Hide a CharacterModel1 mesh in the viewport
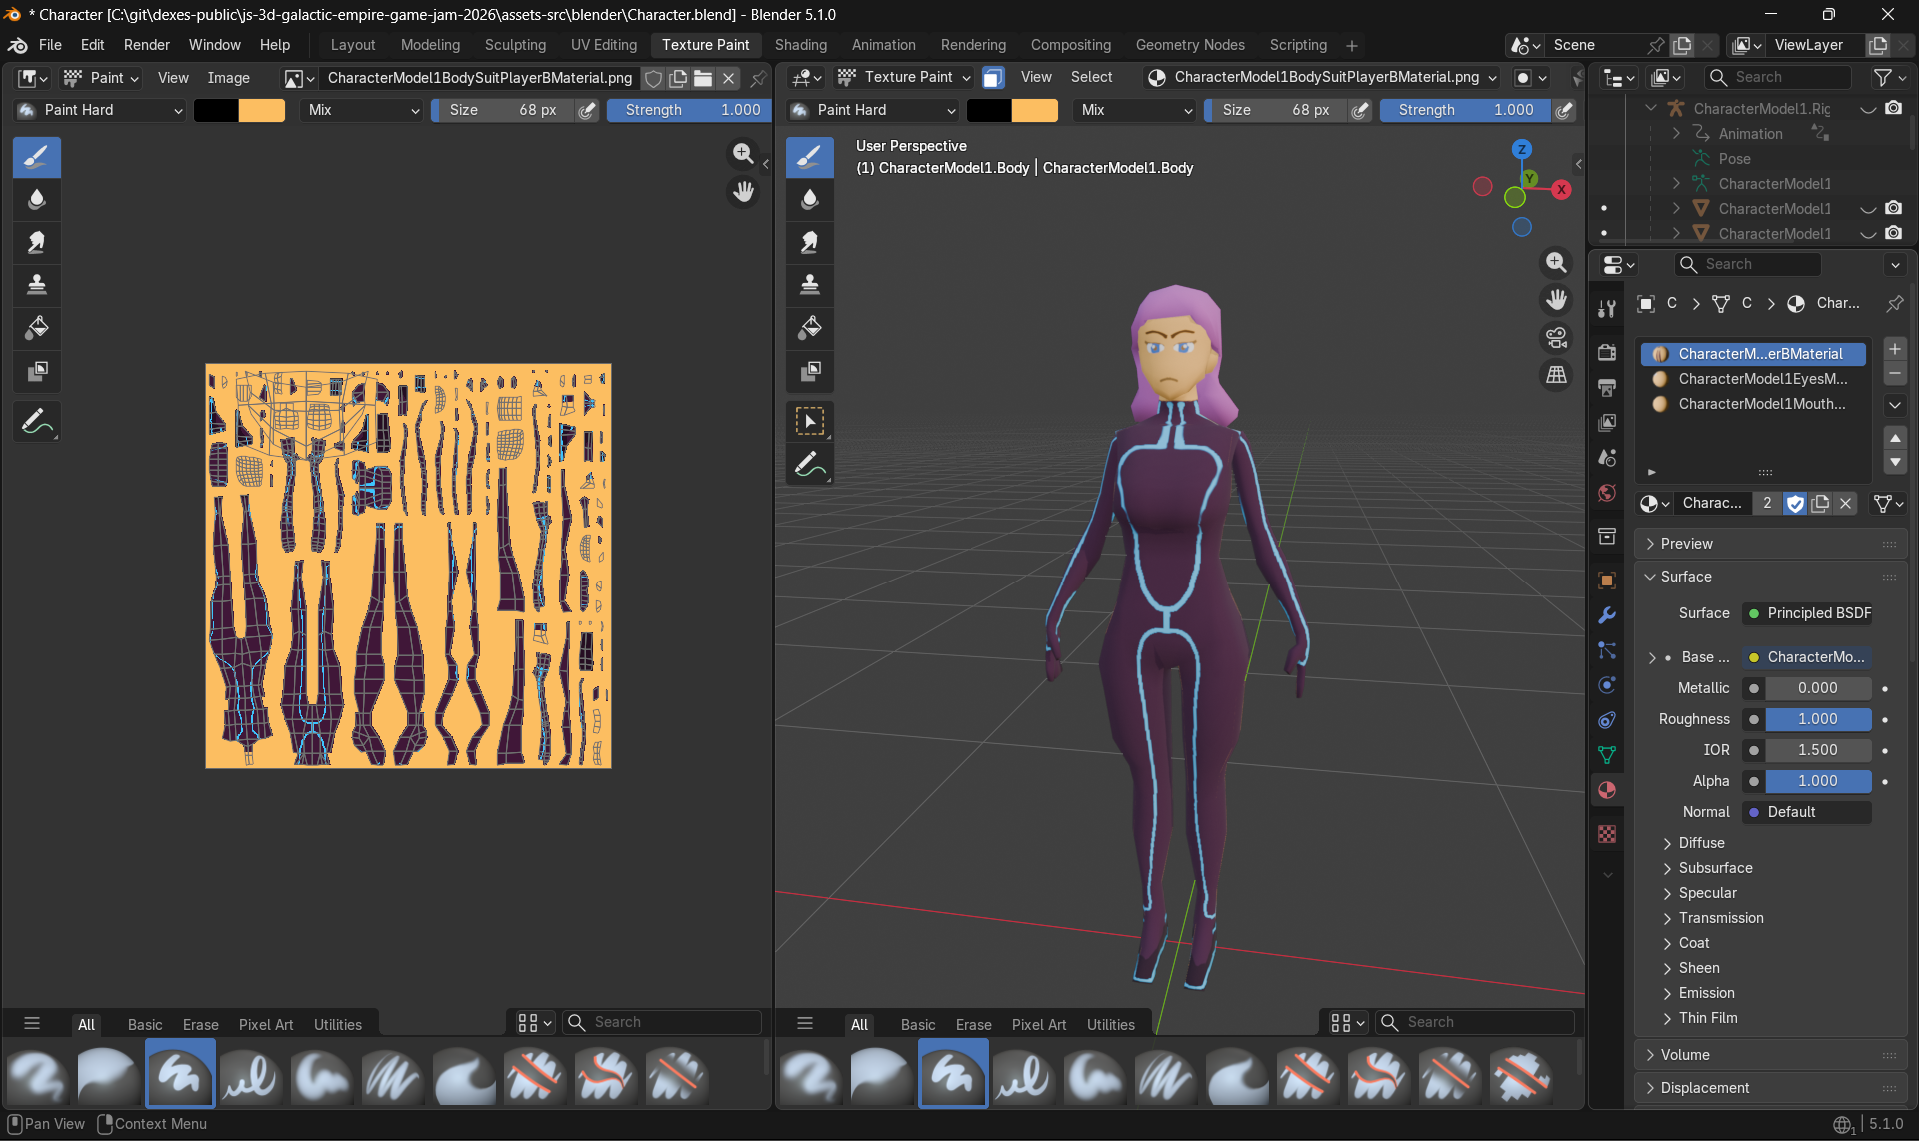This screenshot has width=1919, height=1141. click(1867, 208)
